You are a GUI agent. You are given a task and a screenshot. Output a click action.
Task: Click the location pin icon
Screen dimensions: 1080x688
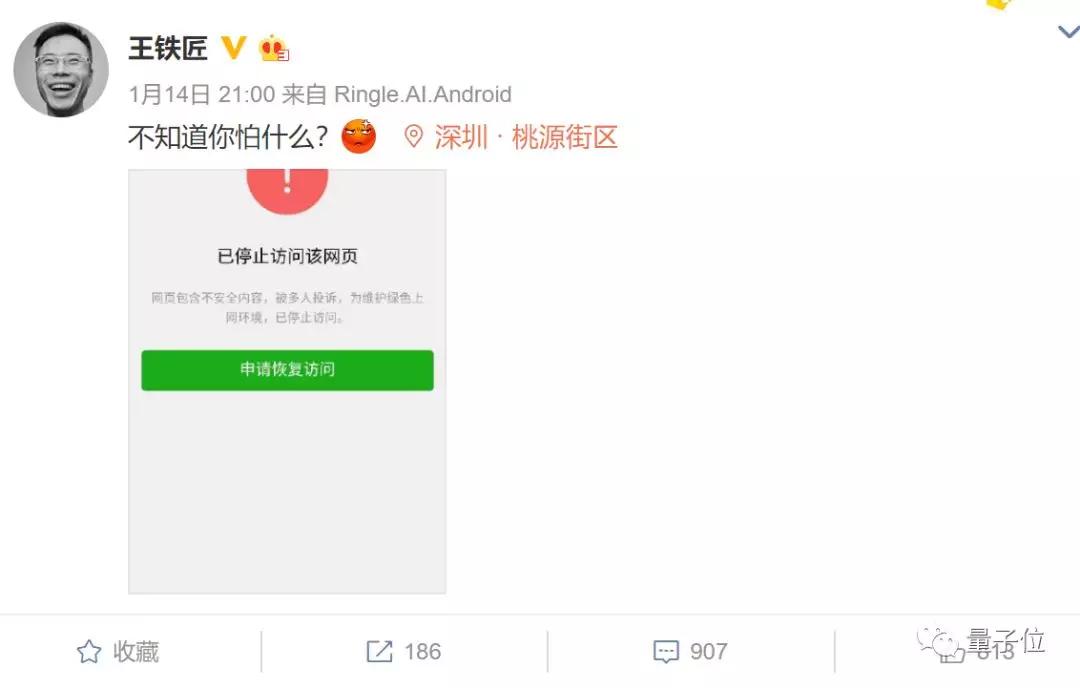(x=413, y=136)
